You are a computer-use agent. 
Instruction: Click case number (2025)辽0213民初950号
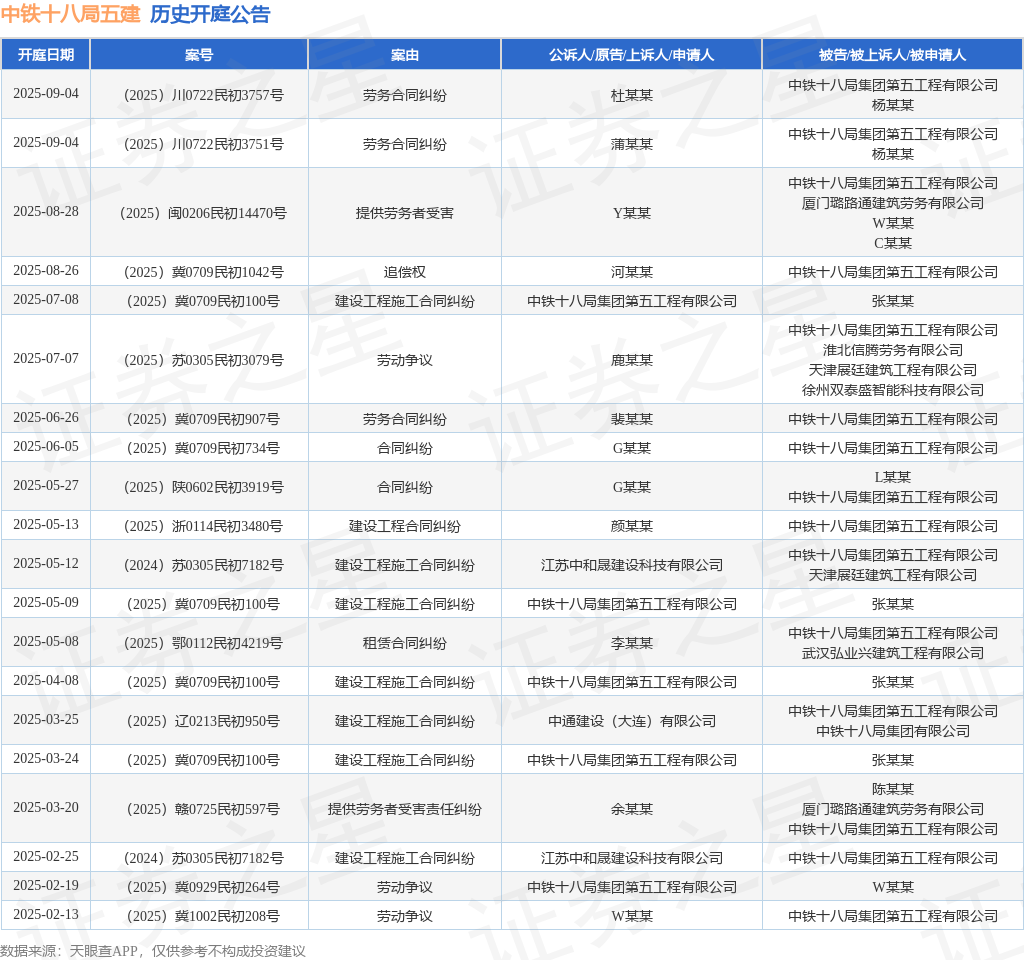pyautogui.click(x=203, y=721)
